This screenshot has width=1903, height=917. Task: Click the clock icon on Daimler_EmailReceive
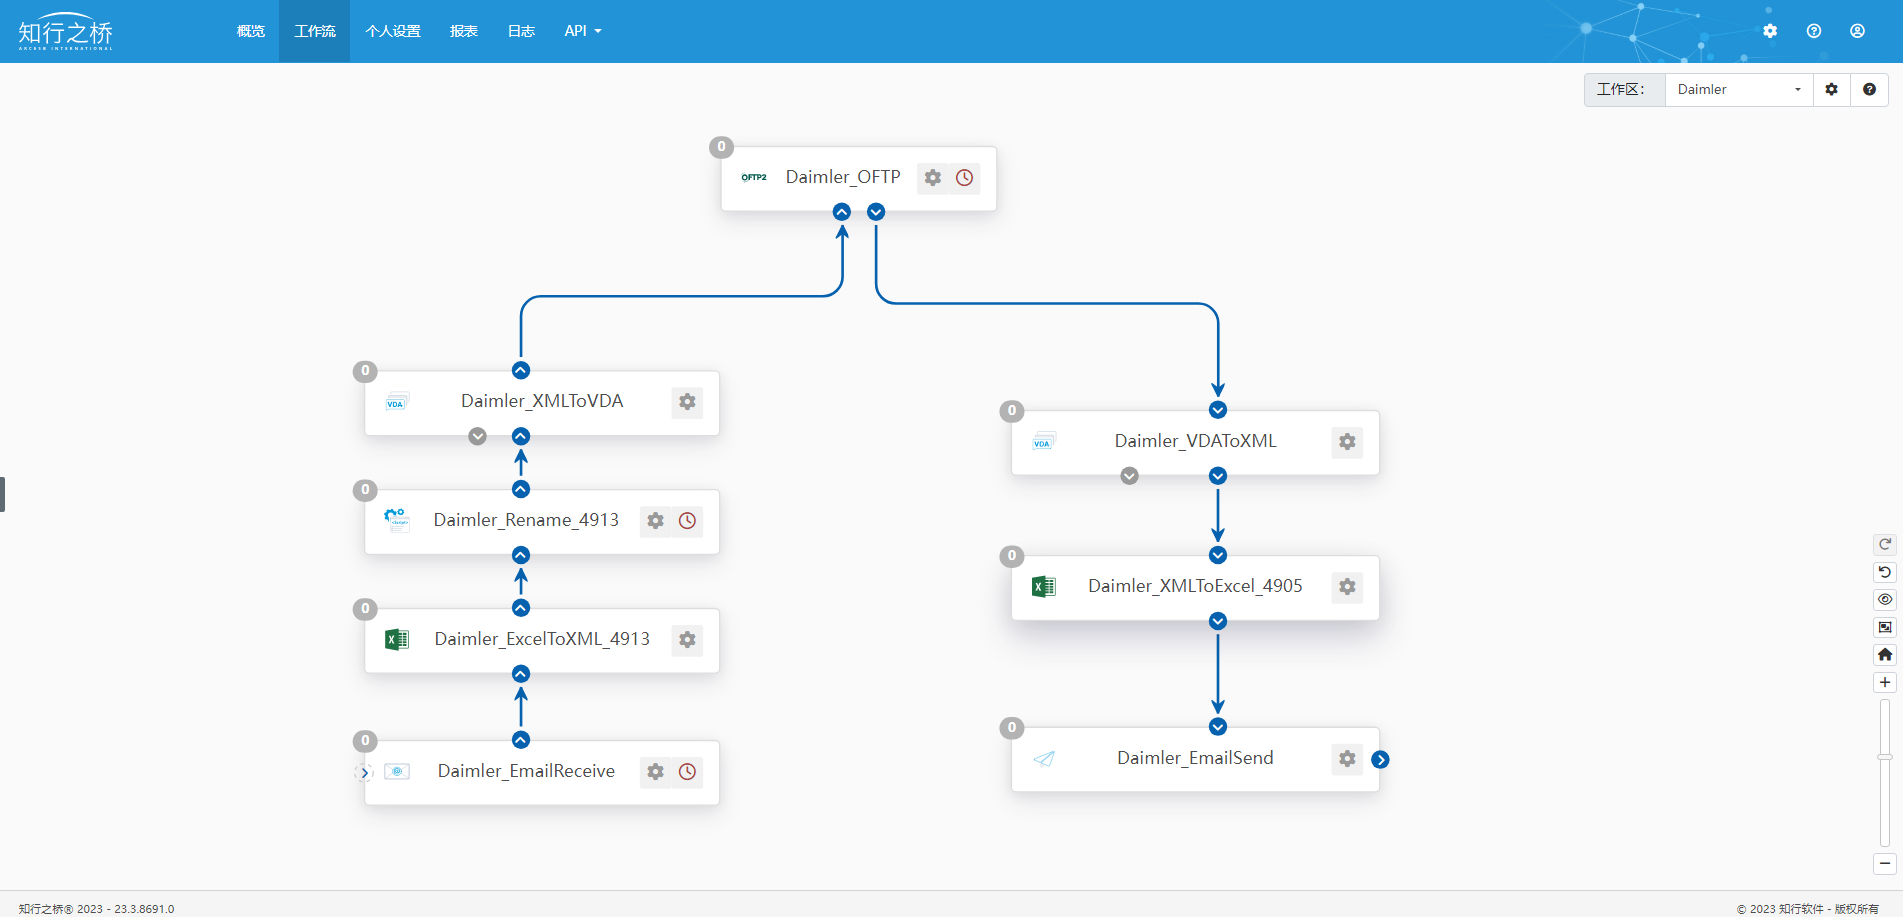(x=687, y=772)
